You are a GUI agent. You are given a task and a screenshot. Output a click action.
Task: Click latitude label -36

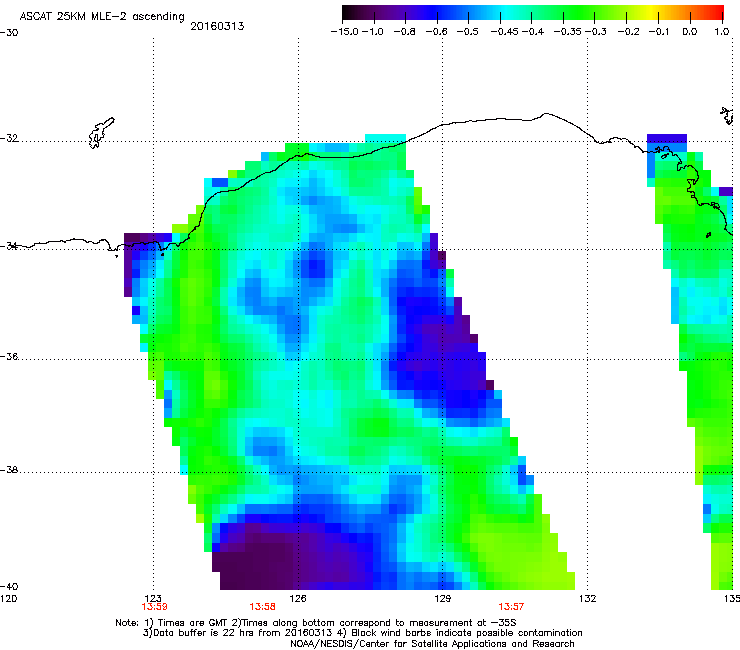click(9, 356)
